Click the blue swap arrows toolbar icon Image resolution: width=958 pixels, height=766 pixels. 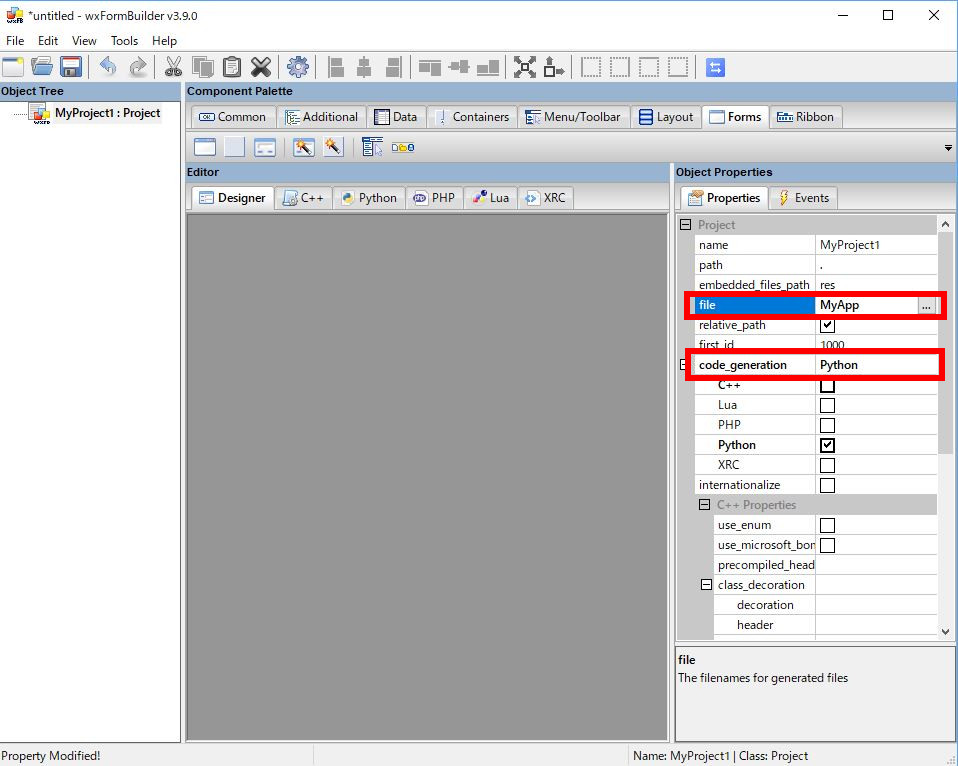(x=715, y=67)
